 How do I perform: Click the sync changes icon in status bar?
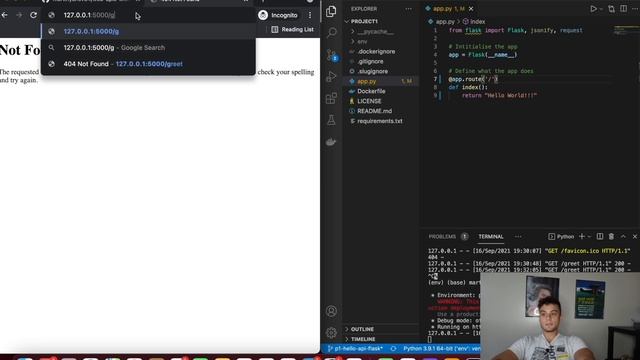393,349
